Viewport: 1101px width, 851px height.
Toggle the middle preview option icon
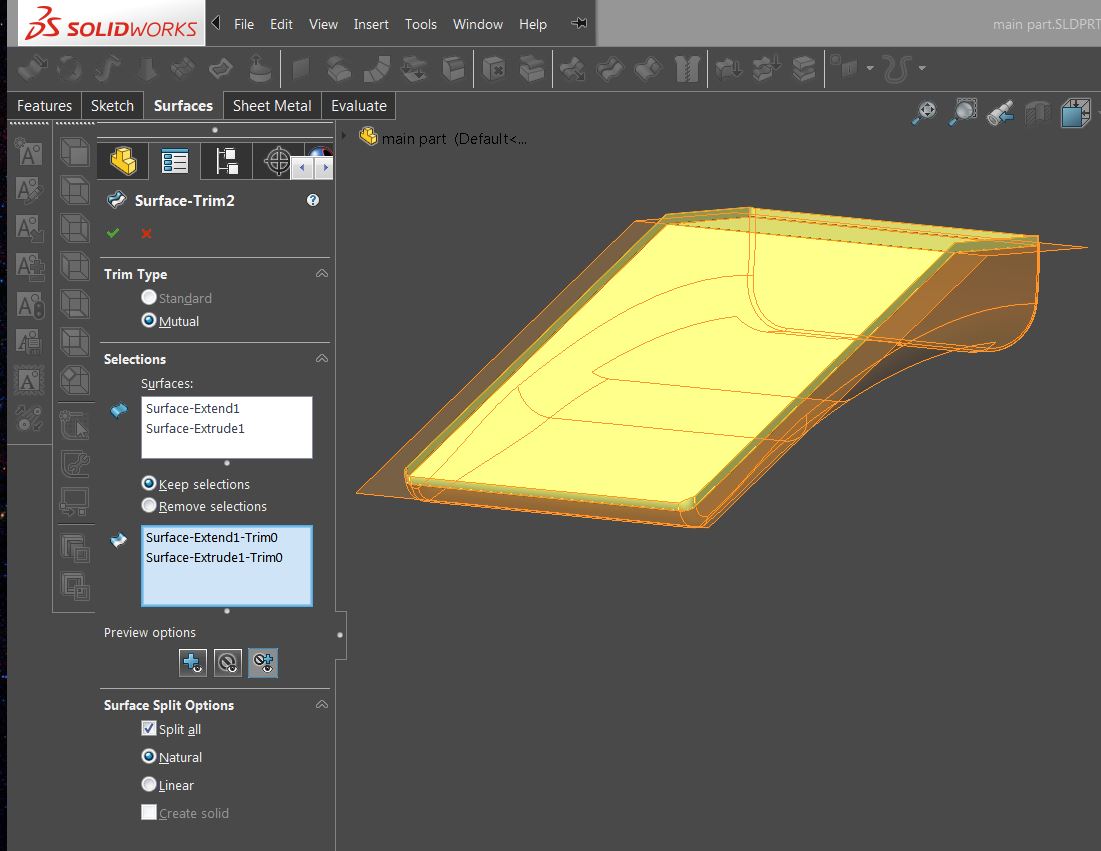click(227, 662)
